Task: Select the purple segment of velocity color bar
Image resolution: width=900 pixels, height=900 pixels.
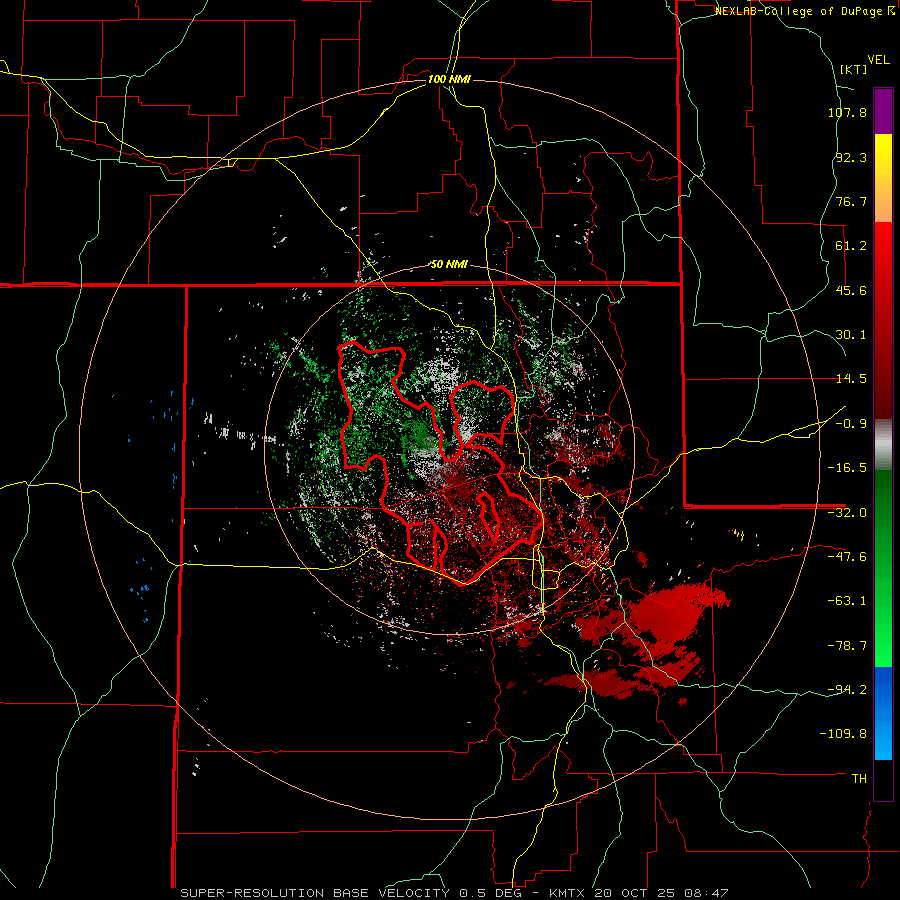Action: 883,112
